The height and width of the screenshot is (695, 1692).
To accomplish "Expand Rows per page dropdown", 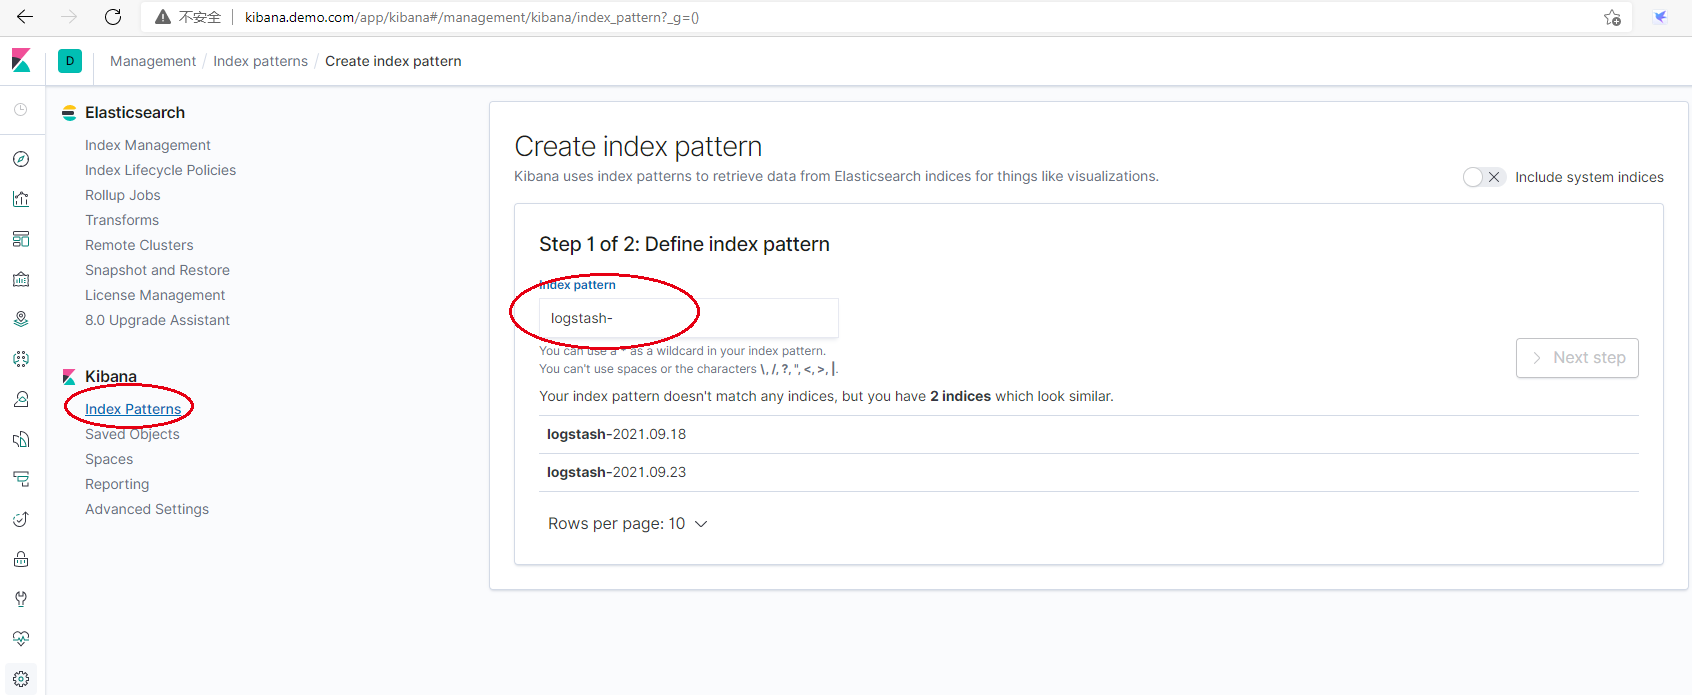I will pos(628,524).
